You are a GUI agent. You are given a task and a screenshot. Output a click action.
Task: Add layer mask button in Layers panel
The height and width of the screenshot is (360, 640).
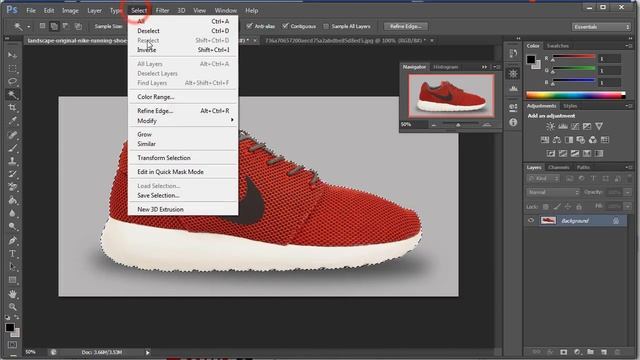click(563, 352)
